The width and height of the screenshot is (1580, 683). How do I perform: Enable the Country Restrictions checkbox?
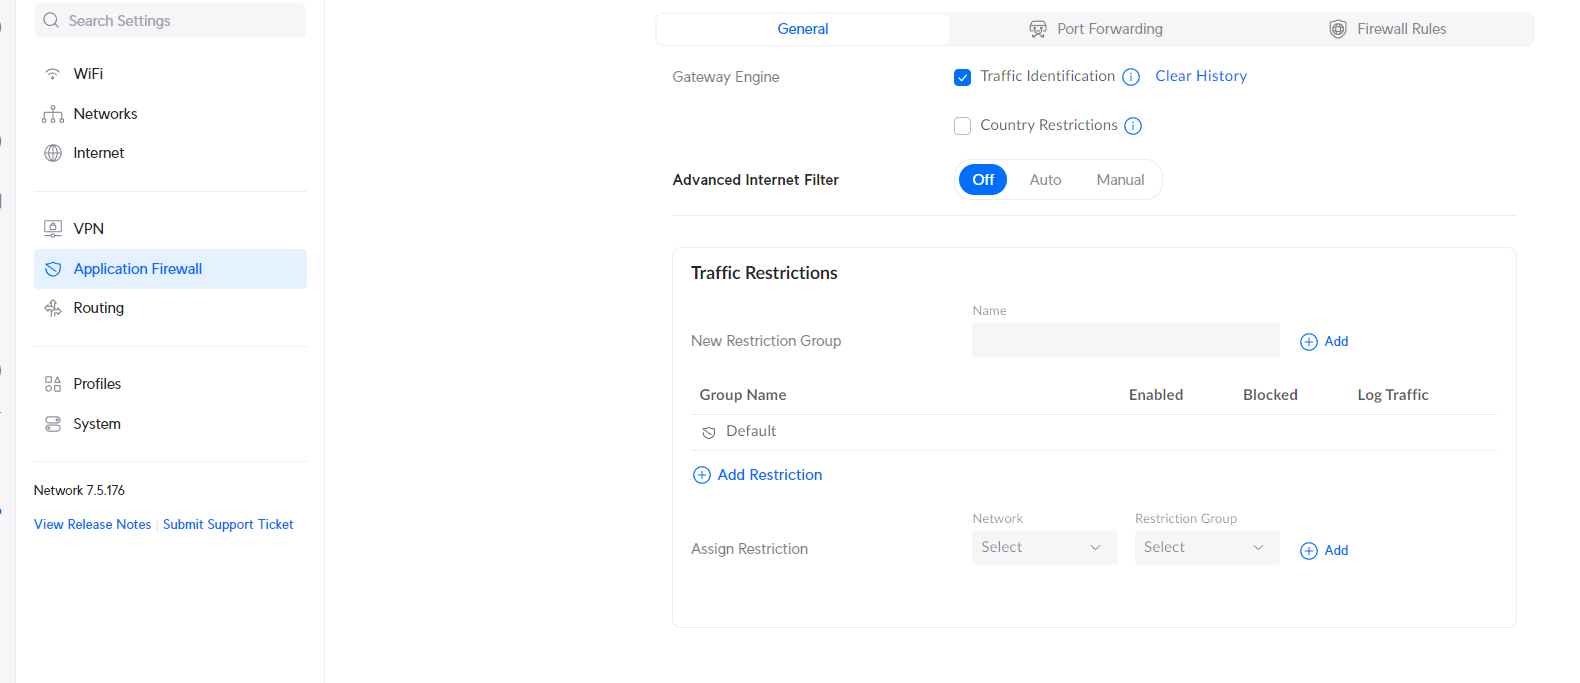963,126
